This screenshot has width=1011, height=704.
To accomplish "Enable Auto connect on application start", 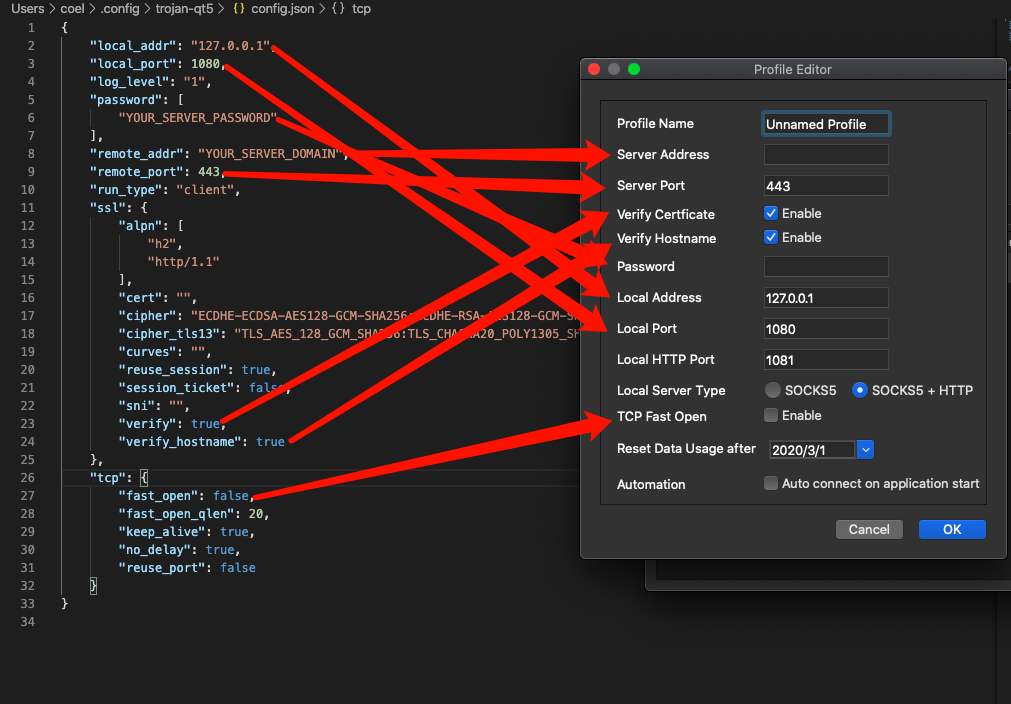I will [x=771, y=483].
